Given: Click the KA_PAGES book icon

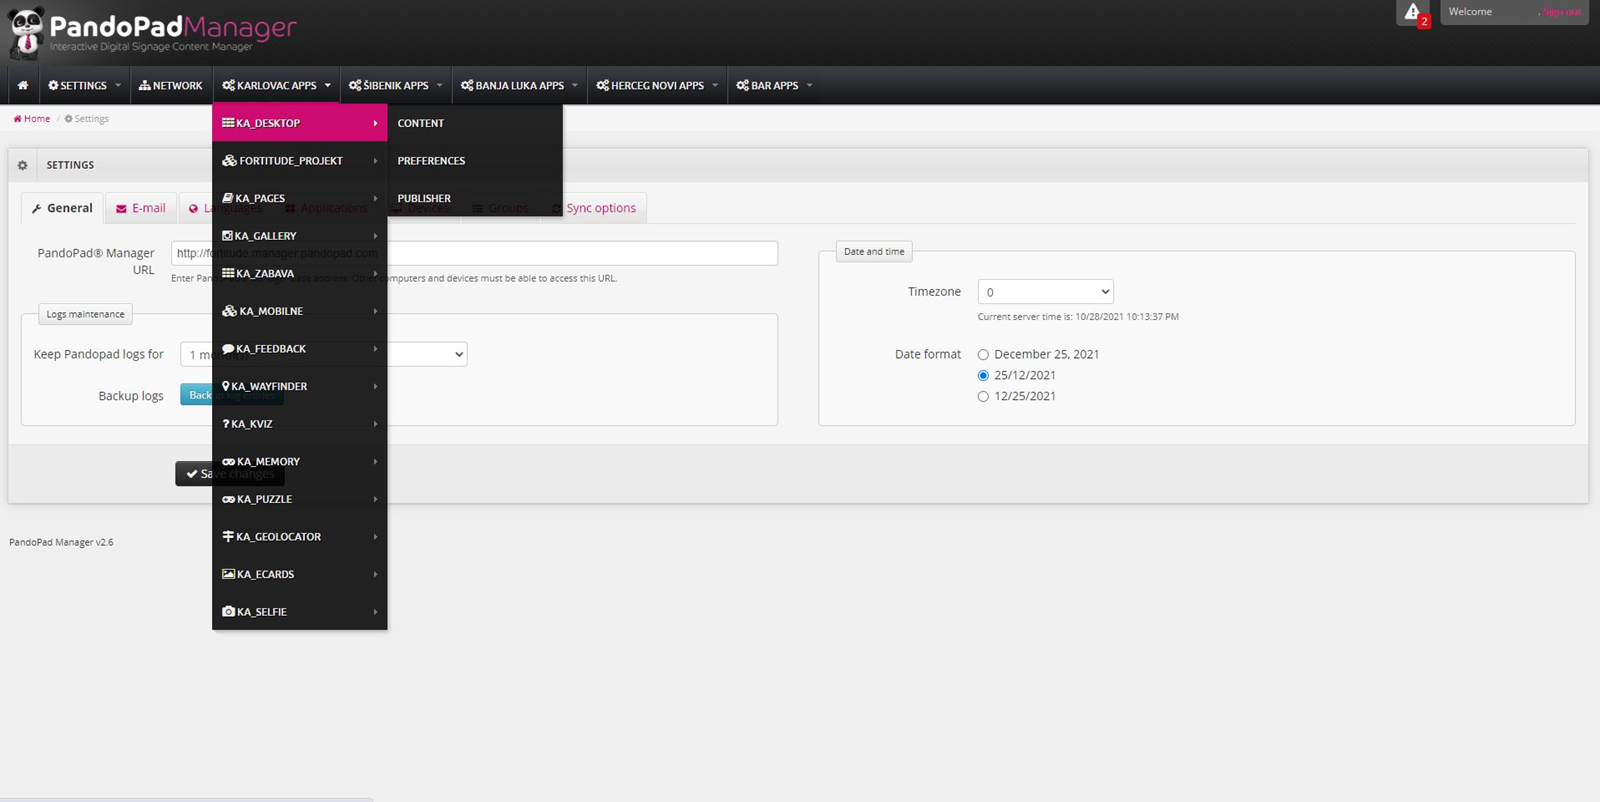Looking at the screenshot, I should click(x=228, y=198).
